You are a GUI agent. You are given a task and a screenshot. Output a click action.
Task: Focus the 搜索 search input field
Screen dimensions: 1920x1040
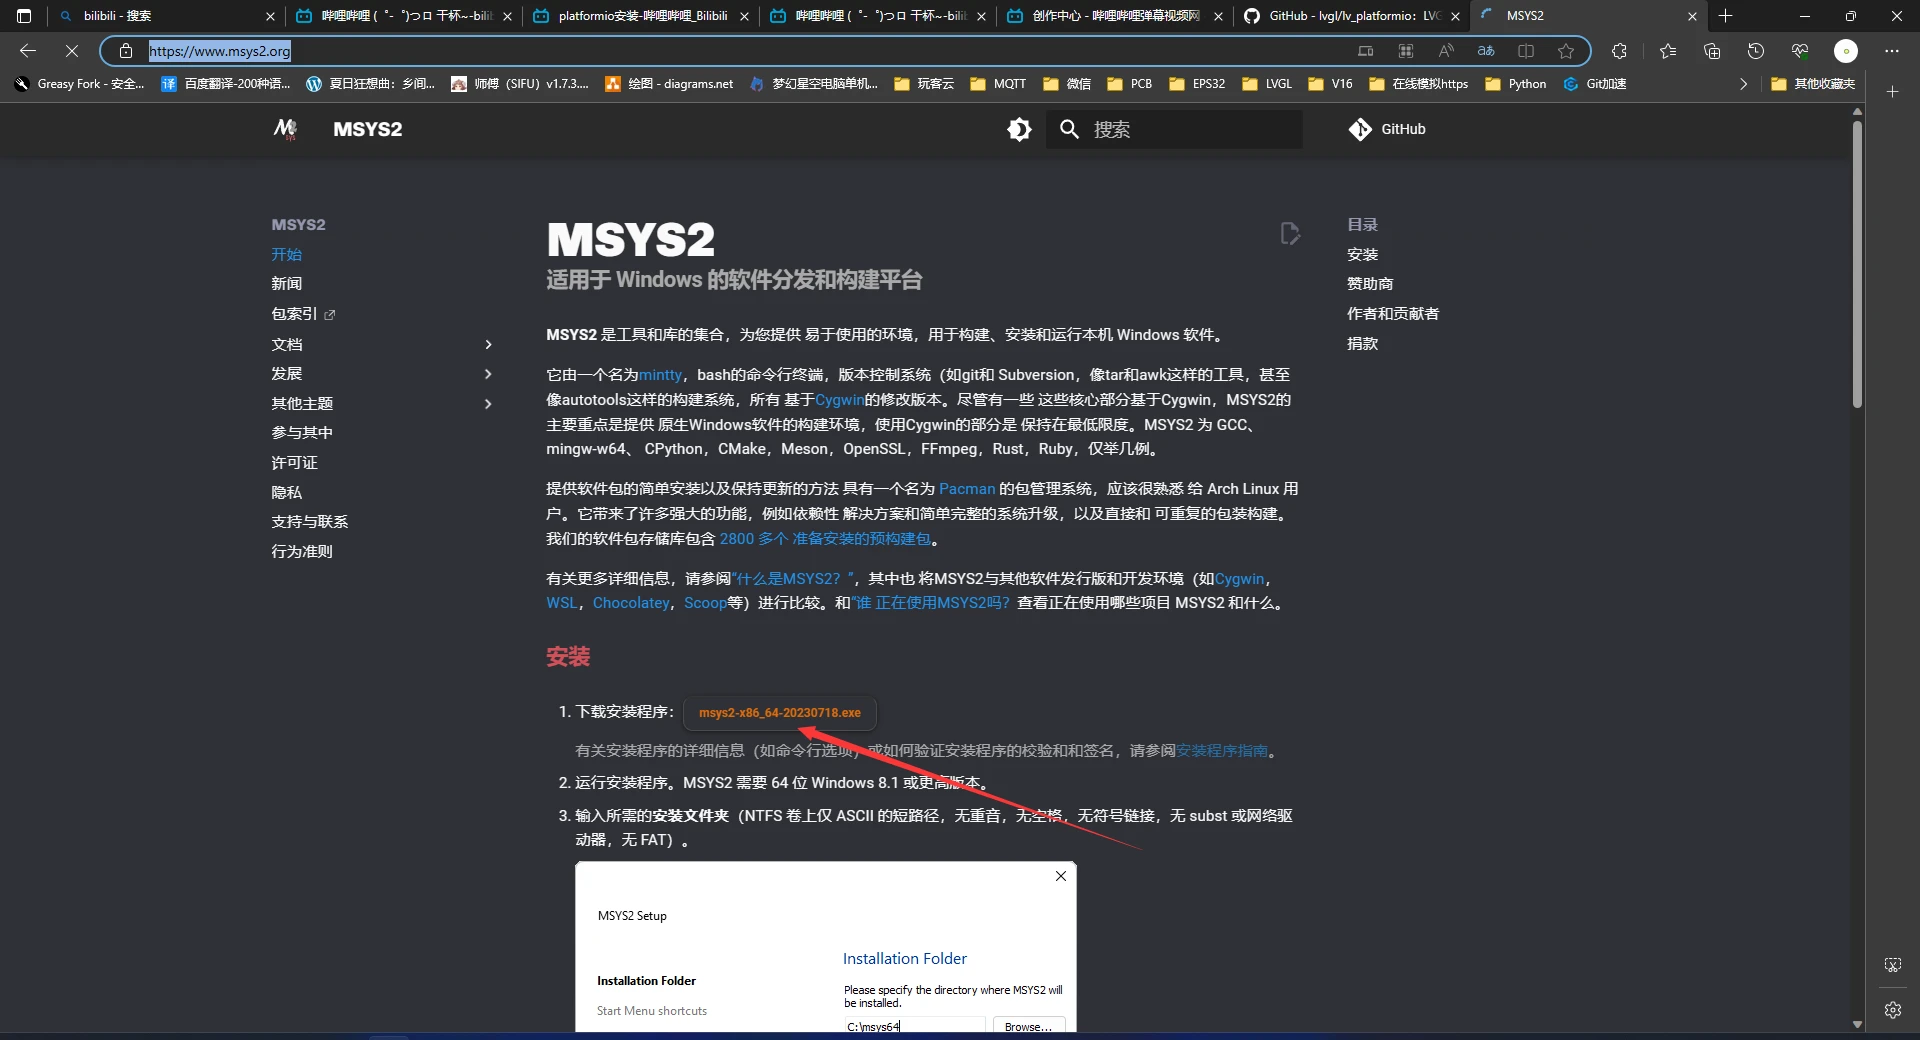pyautogui.click(x=1174, y=129)
